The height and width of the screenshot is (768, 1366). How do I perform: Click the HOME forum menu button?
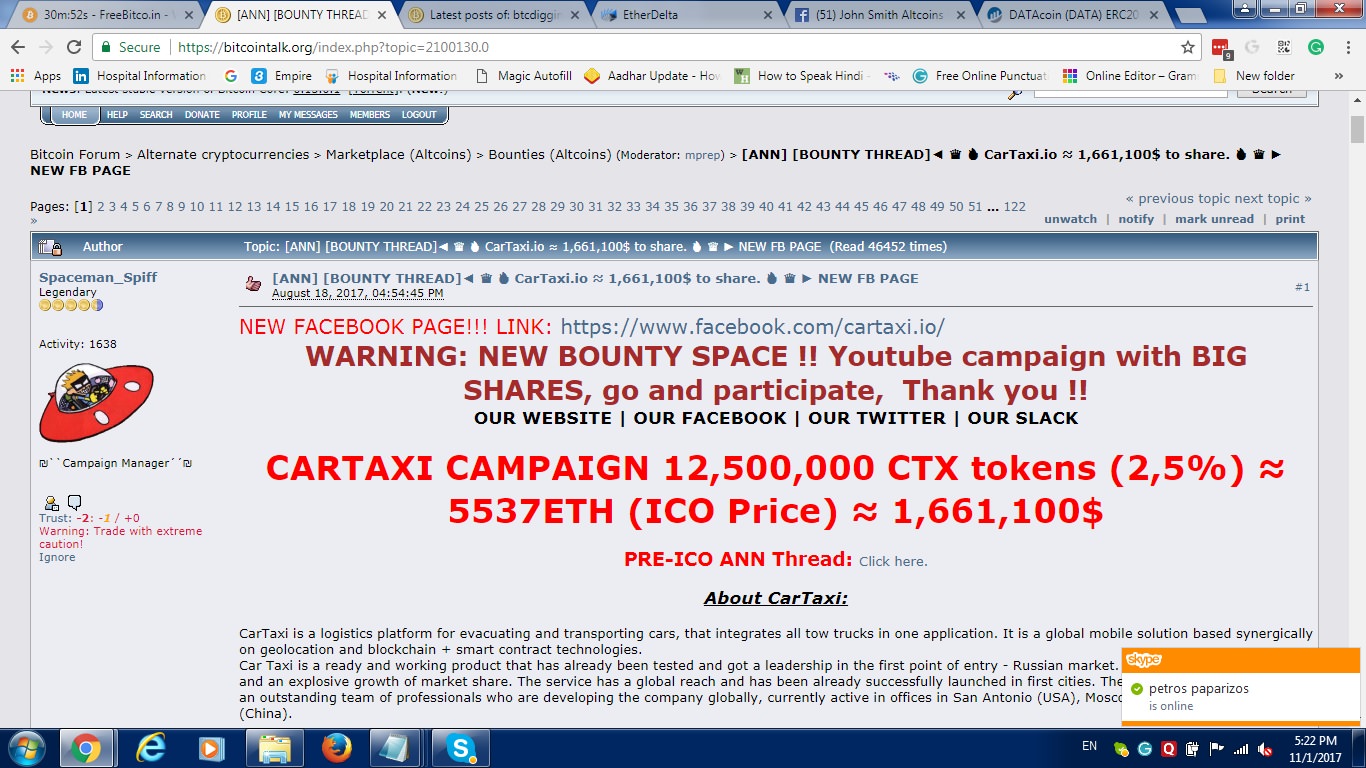[74, 115]
